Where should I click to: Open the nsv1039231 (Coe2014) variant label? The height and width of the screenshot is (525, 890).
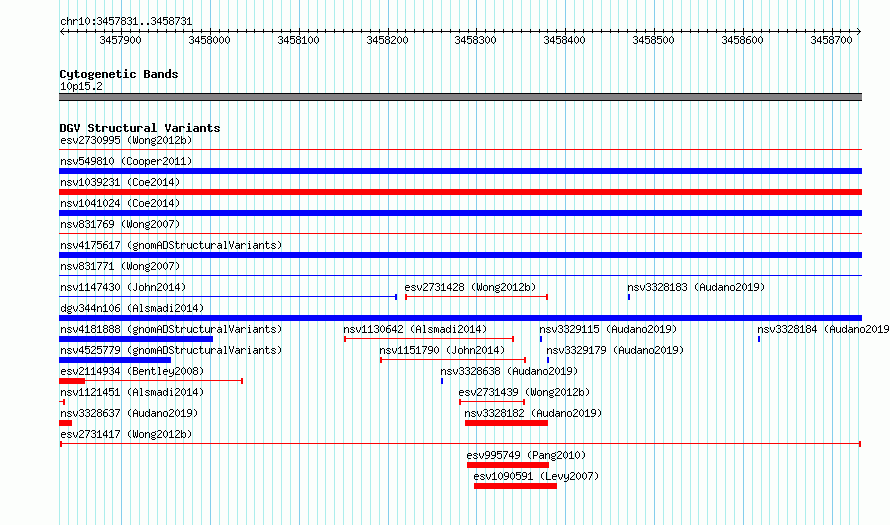pos(120,182)
